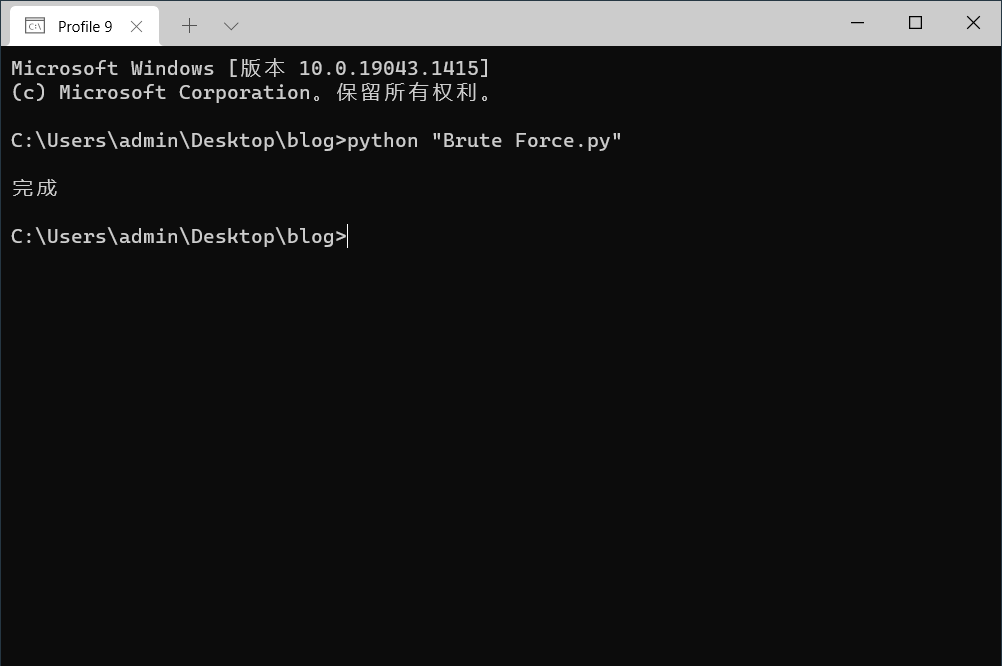Click the last prompt path before the cursor
The image size is (1002, 666).
[173, 236]
